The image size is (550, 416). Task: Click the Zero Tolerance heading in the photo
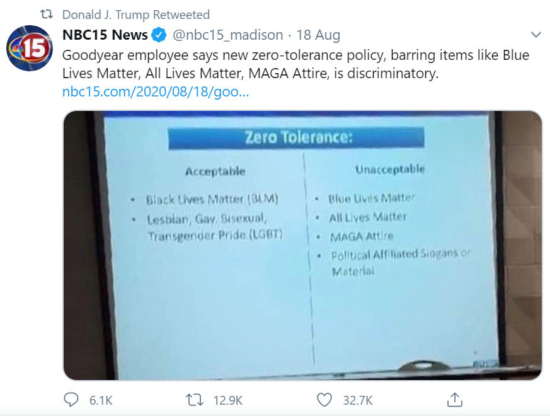[x=296, y=137]
